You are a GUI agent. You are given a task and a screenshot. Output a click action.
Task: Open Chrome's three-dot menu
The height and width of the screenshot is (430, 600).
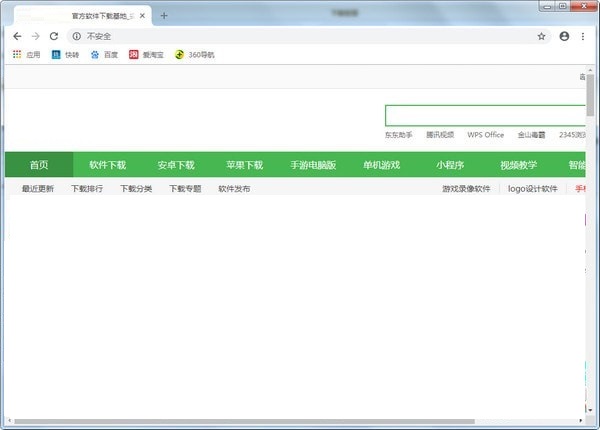[583, 36]
